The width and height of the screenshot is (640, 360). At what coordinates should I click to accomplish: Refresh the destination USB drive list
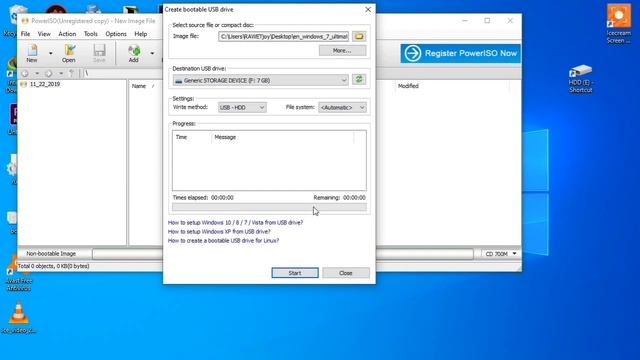(359, 80)
